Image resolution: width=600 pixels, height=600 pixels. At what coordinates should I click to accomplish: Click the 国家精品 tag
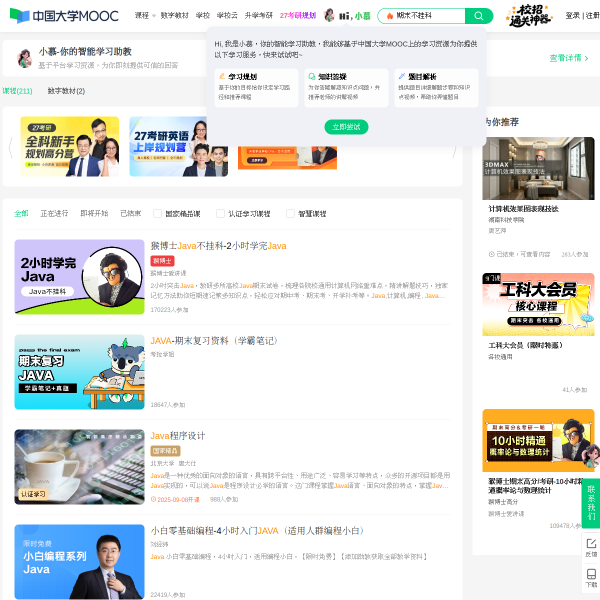(165, 451)
